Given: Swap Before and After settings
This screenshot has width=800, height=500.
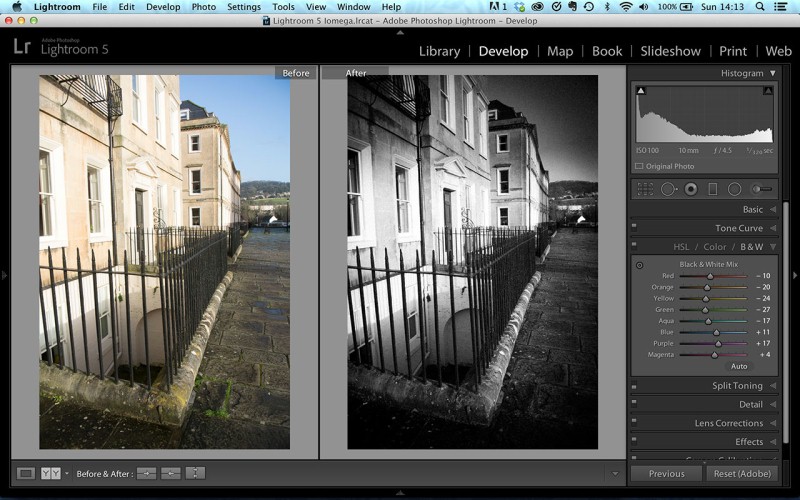Looking at the screenshot, I should [195, 473].
